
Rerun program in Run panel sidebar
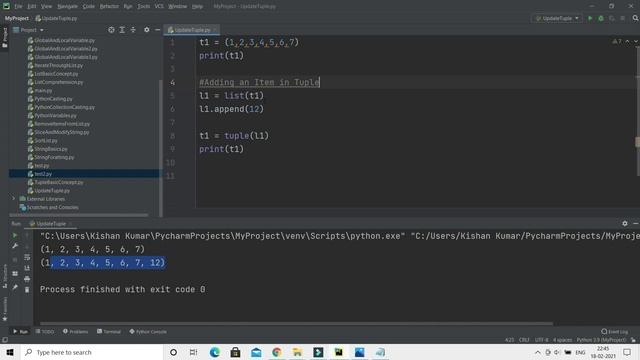(x=15, y=236)
